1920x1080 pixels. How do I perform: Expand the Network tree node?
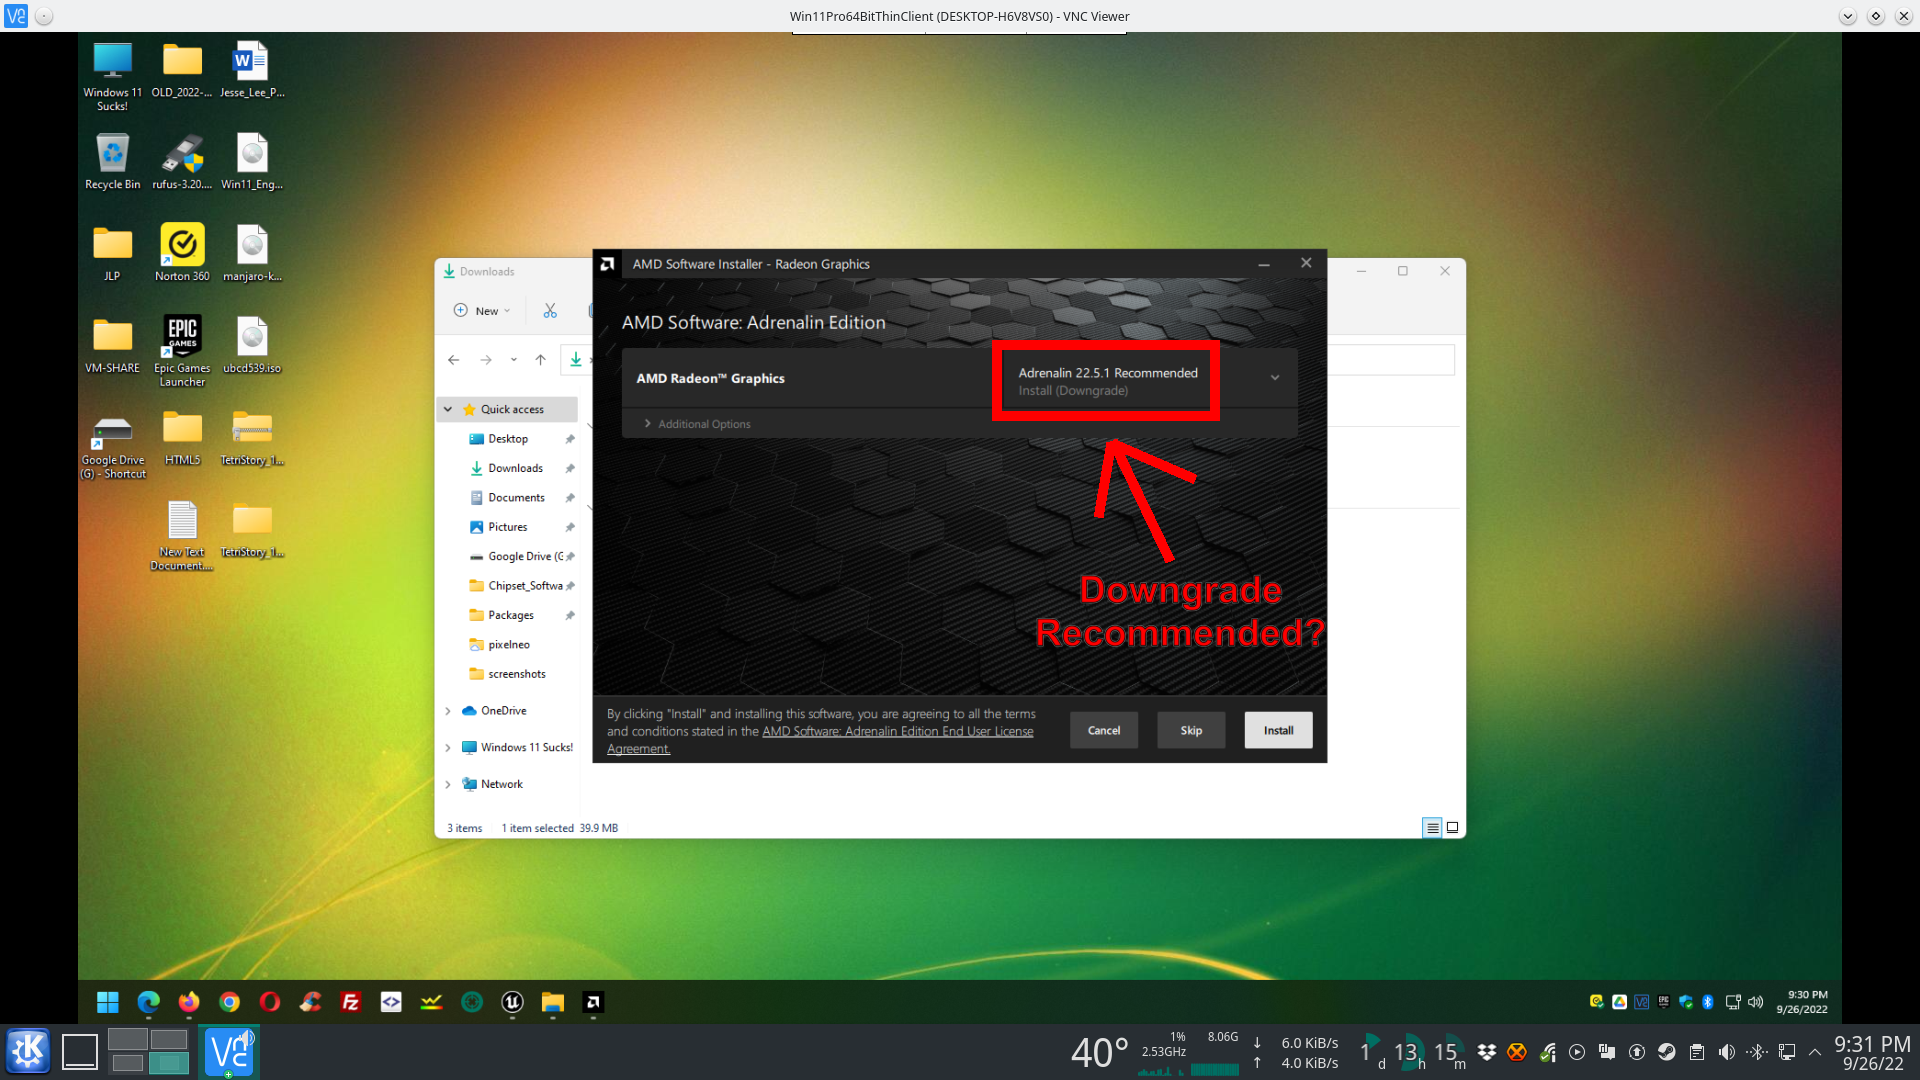click(448, 785)
